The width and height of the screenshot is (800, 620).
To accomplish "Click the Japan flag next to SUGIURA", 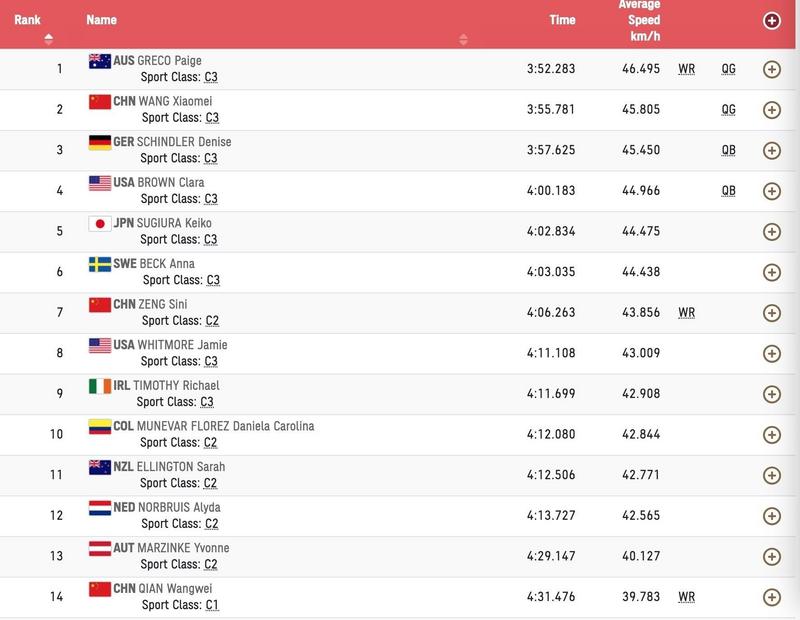I will click(x=100, y=224).
